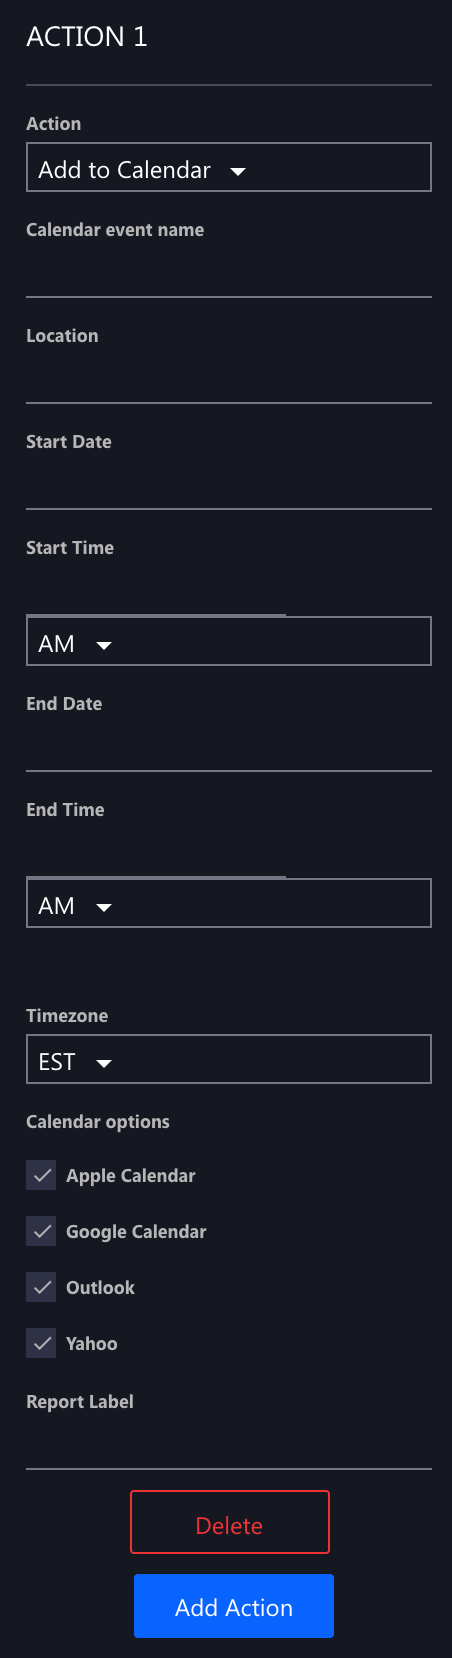
Task: Click the Start Time AM dropdown arrow
Action: 104,645
